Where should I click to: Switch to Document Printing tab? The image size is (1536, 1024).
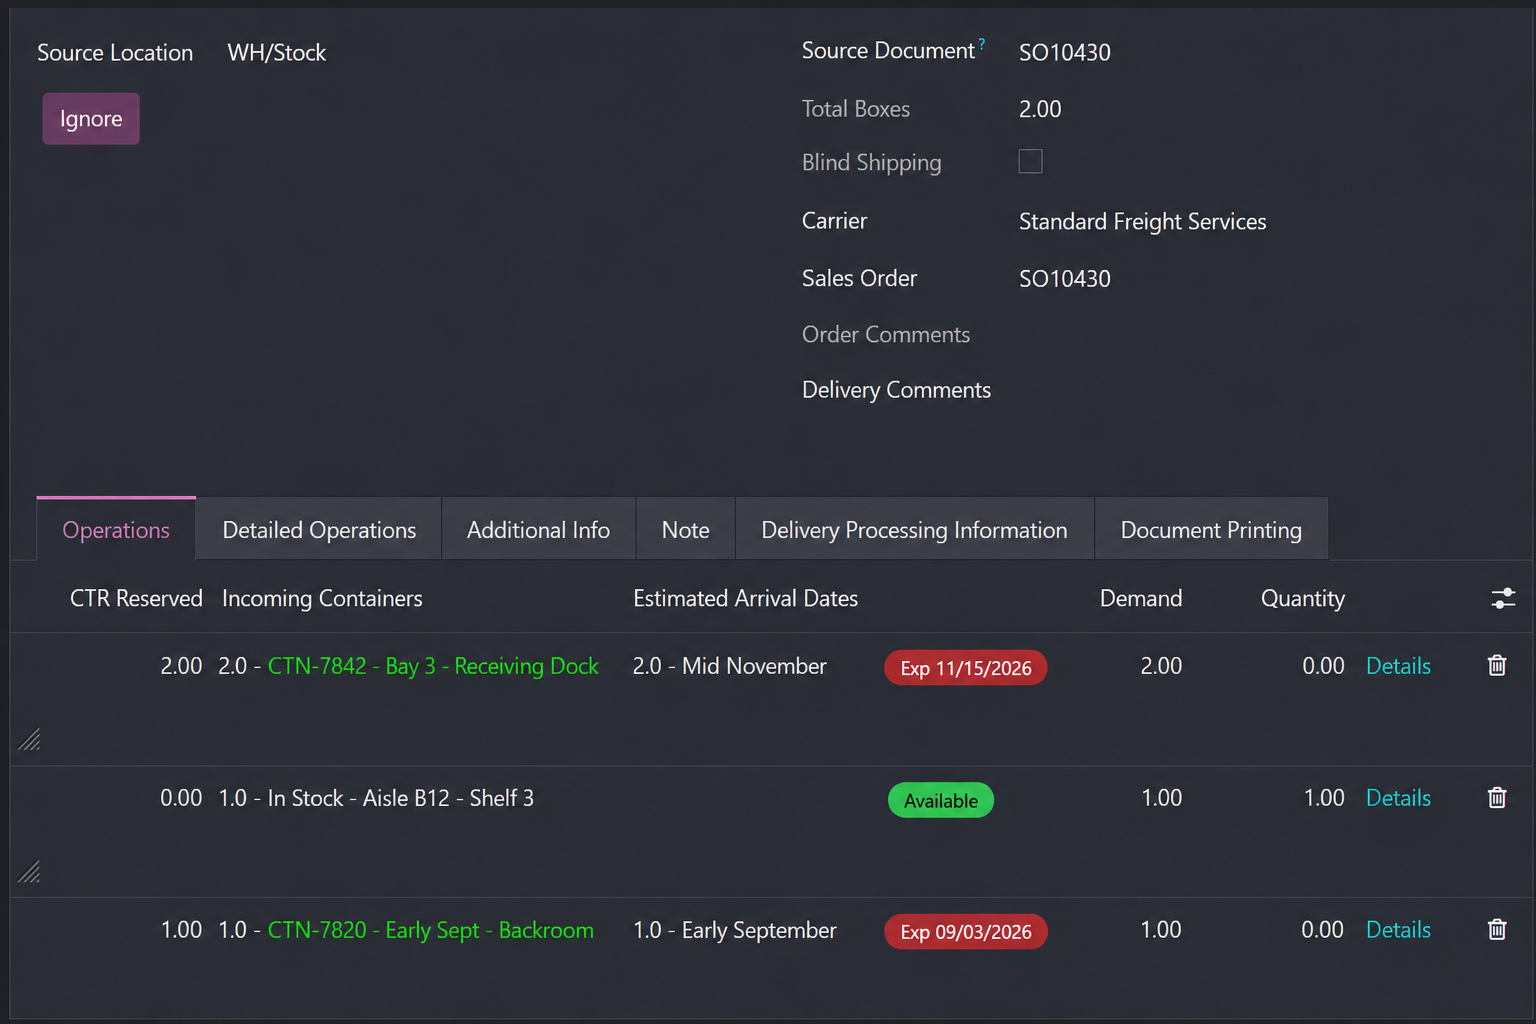click(1211, 530)
